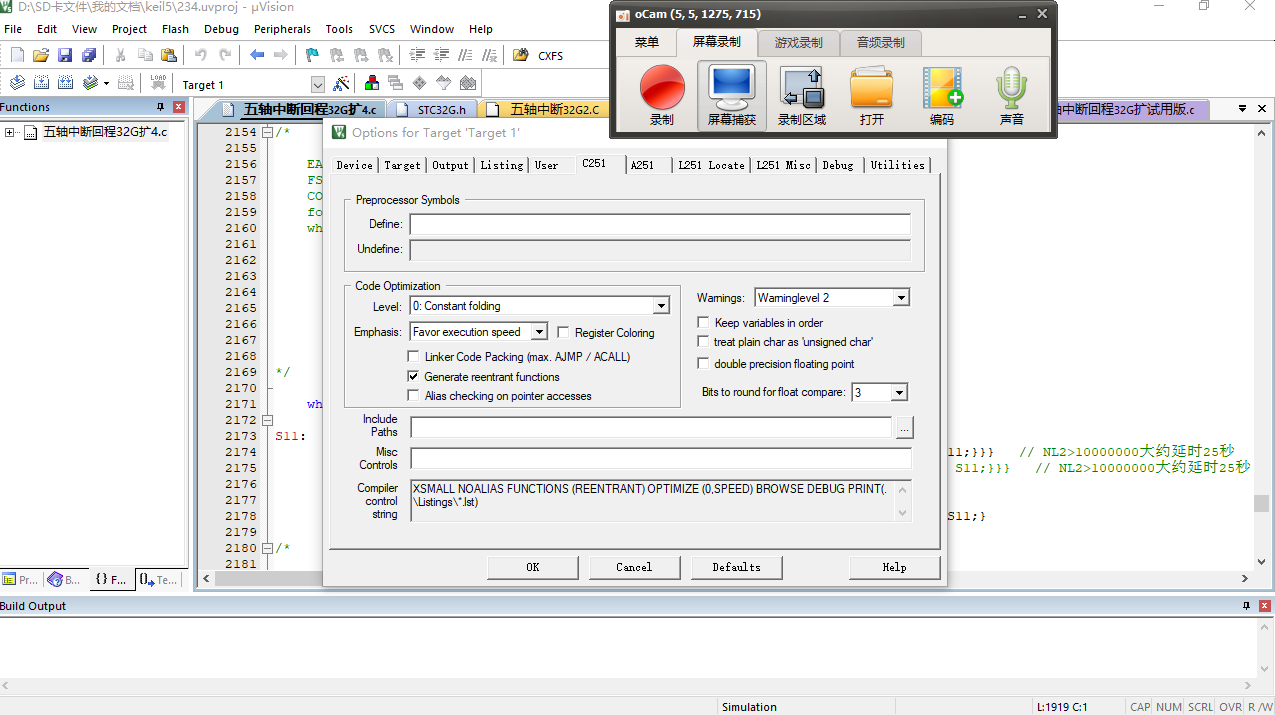Screen dimensions: 1275x715
Task: Click the Rebuild all target files icon
Action: pos(65,83)
